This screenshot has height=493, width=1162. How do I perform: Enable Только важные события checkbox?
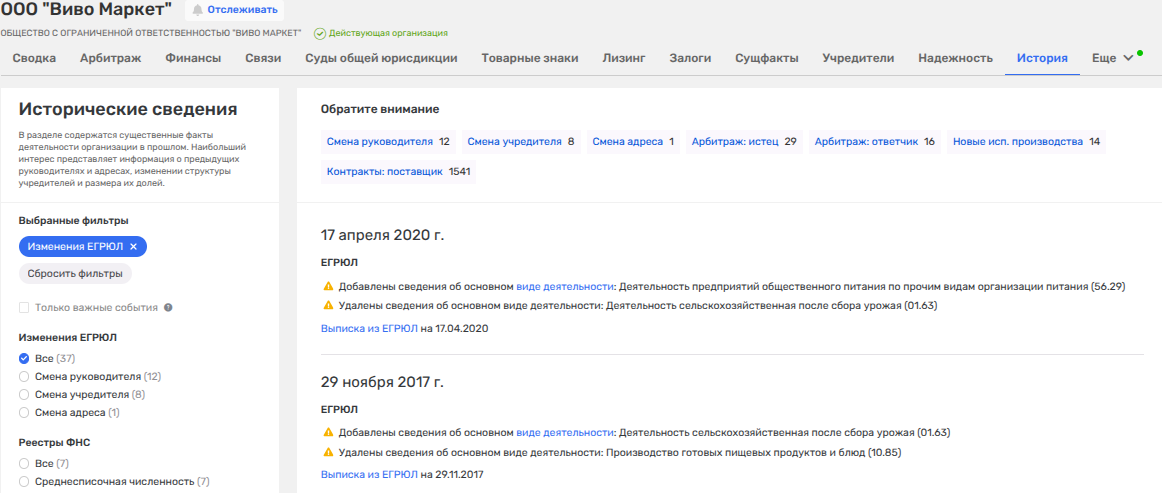point(25,308)
